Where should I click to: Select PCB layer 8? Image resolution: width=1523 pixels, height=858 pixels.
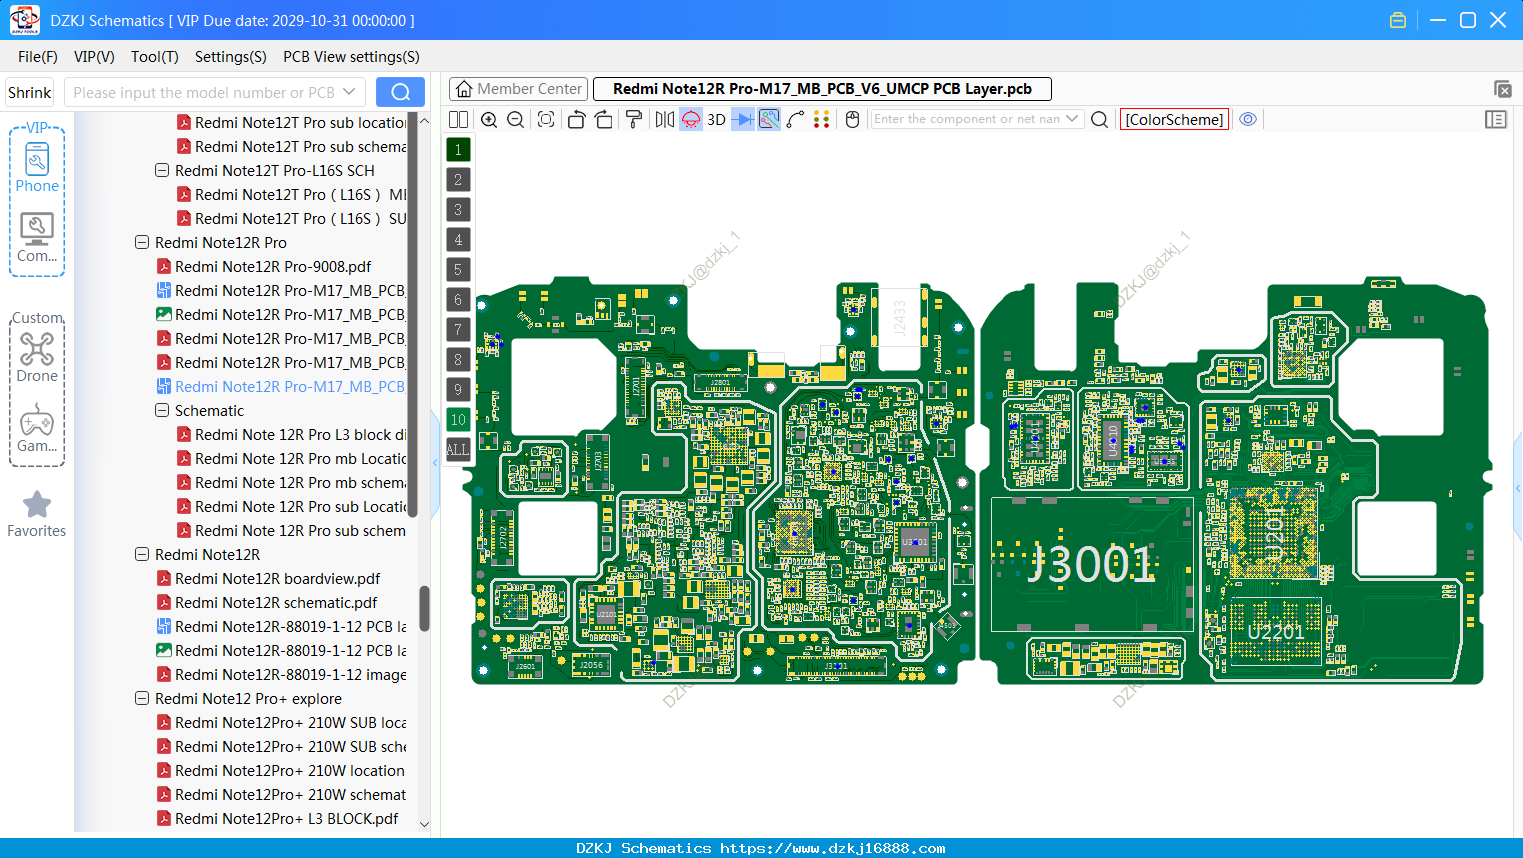point(458,359)
